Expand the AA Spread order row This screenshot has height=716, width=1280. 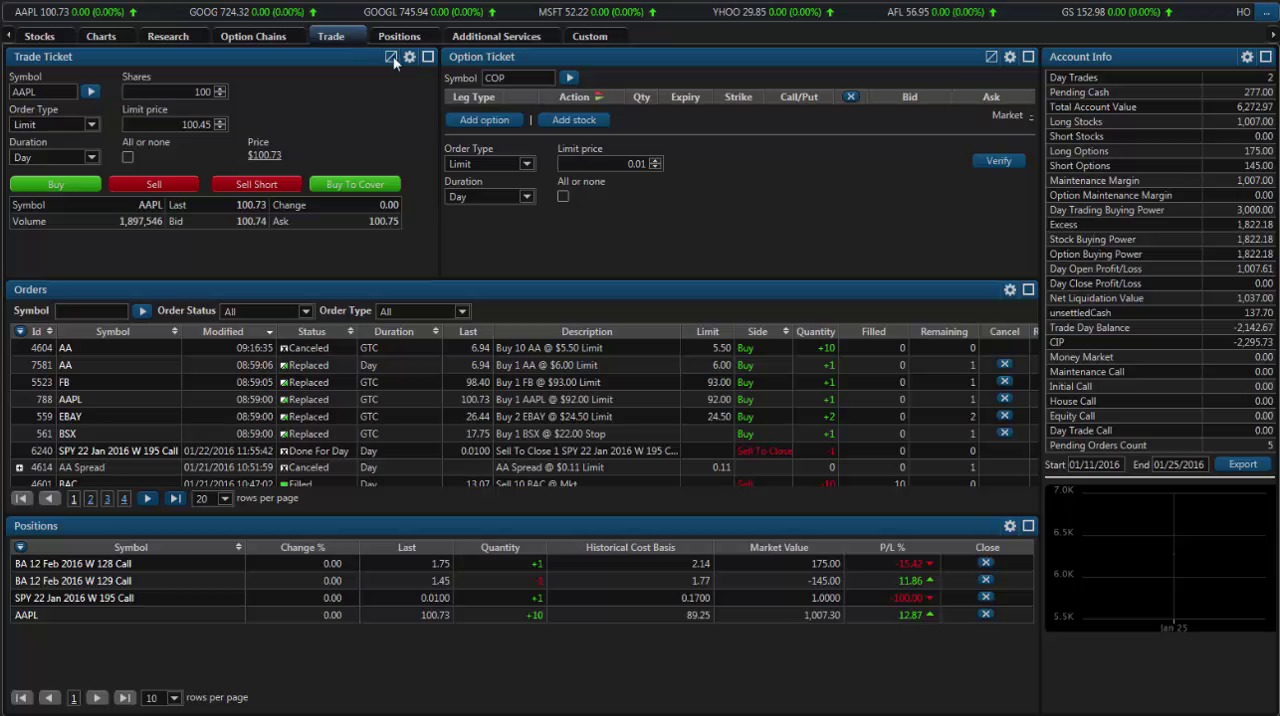tap(19, 468)
